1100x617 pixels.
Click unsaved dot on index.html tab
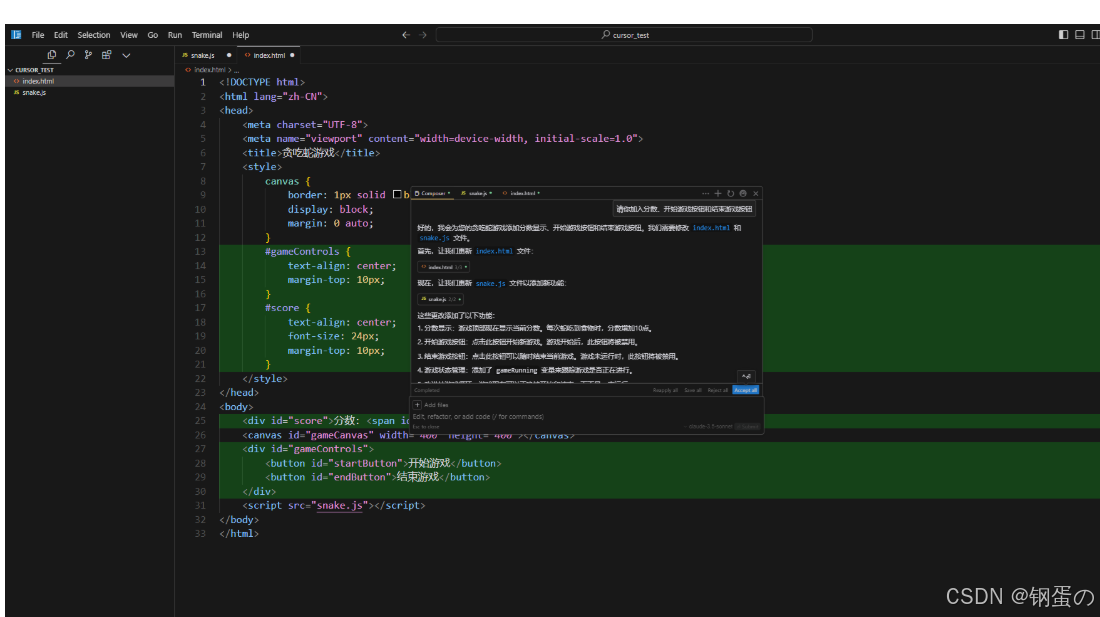(293, 55)
